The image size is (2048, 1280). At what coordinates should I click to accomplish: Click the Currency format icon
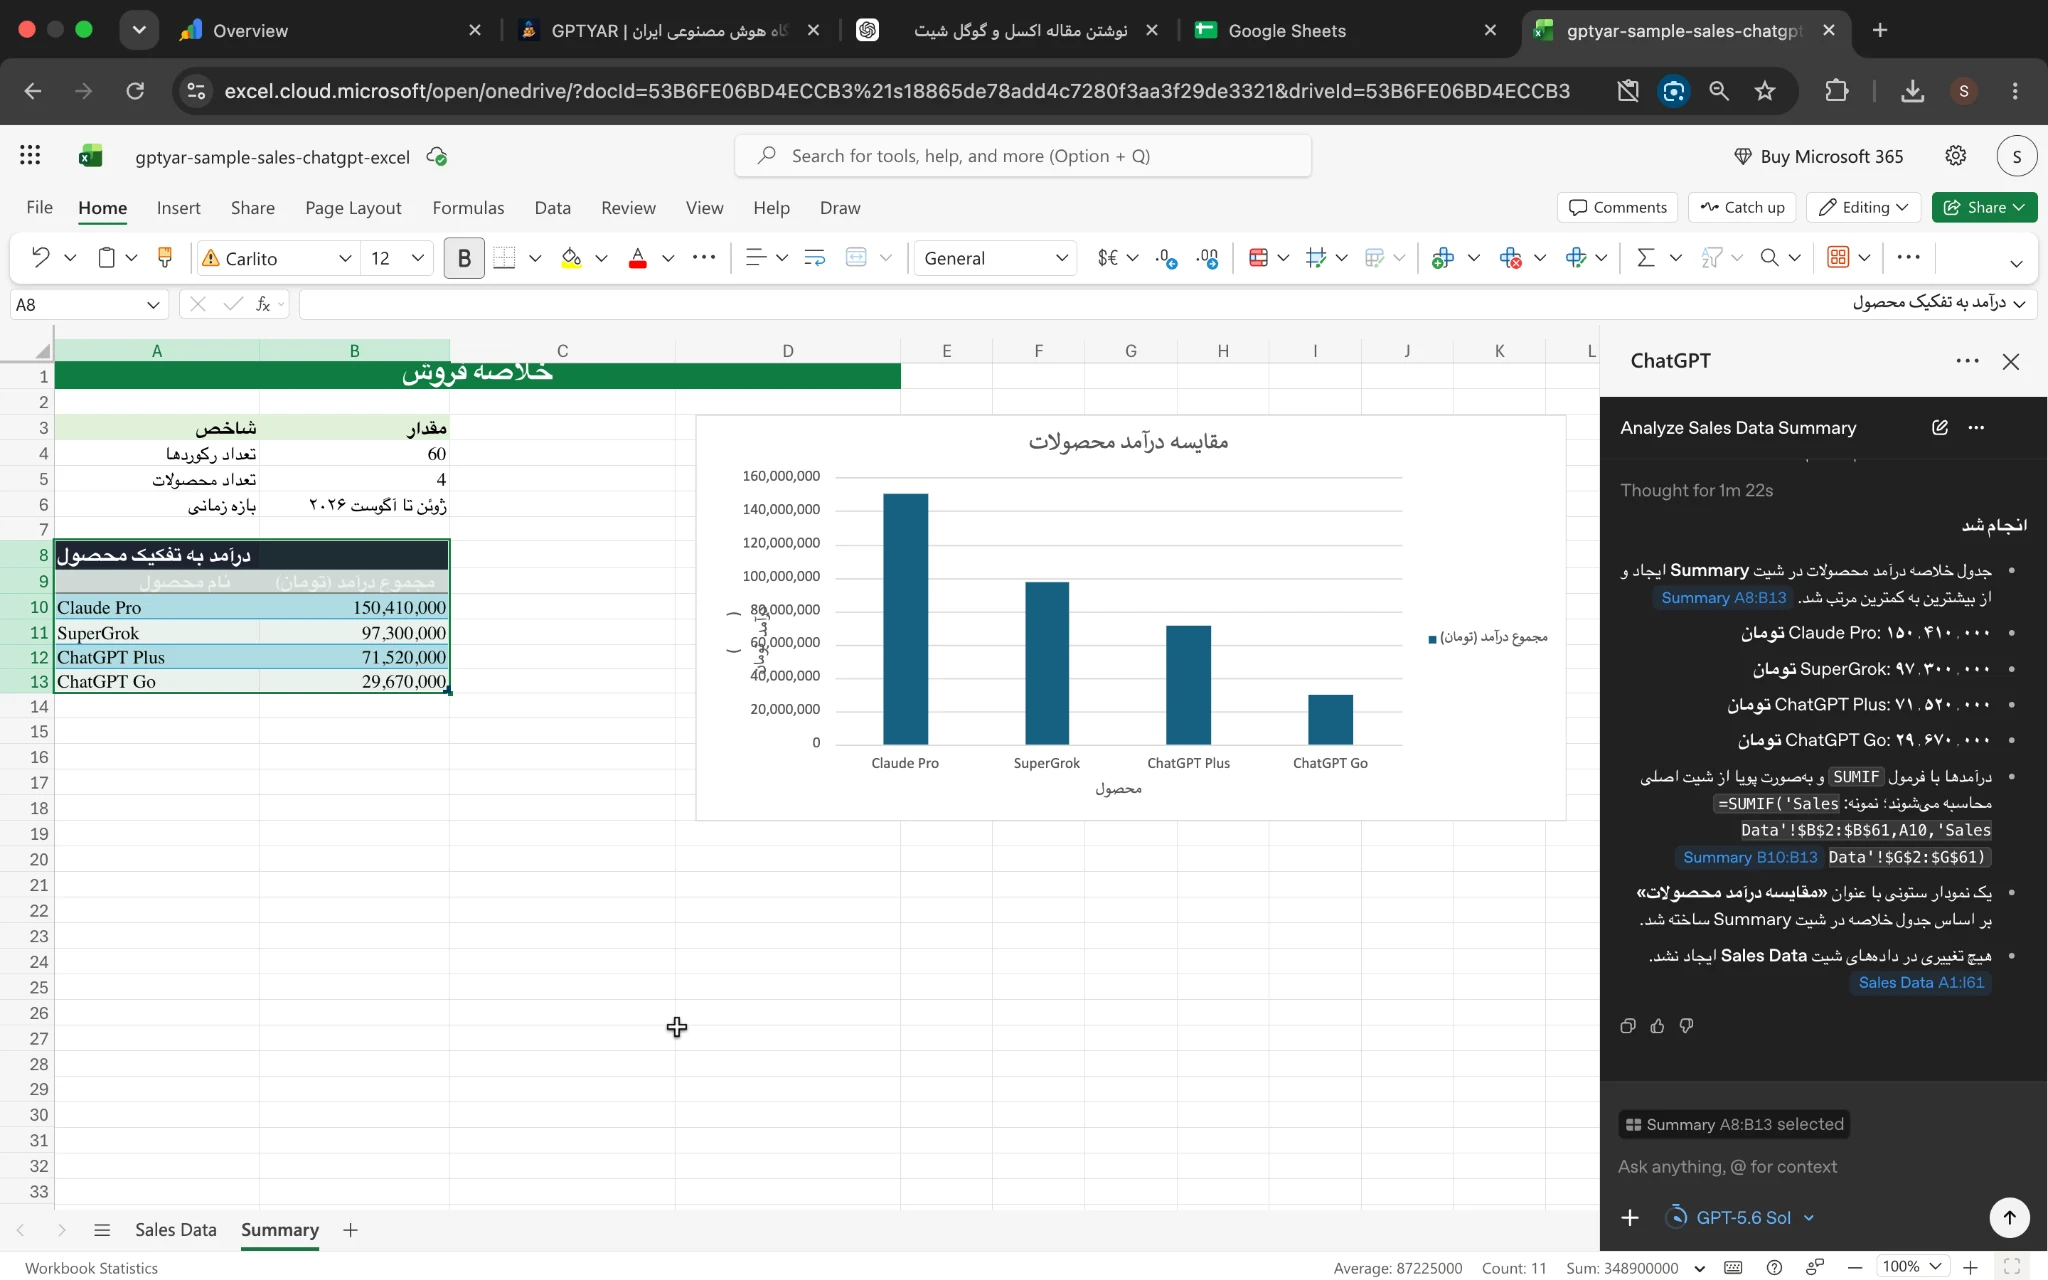[x=1108, y=258]
